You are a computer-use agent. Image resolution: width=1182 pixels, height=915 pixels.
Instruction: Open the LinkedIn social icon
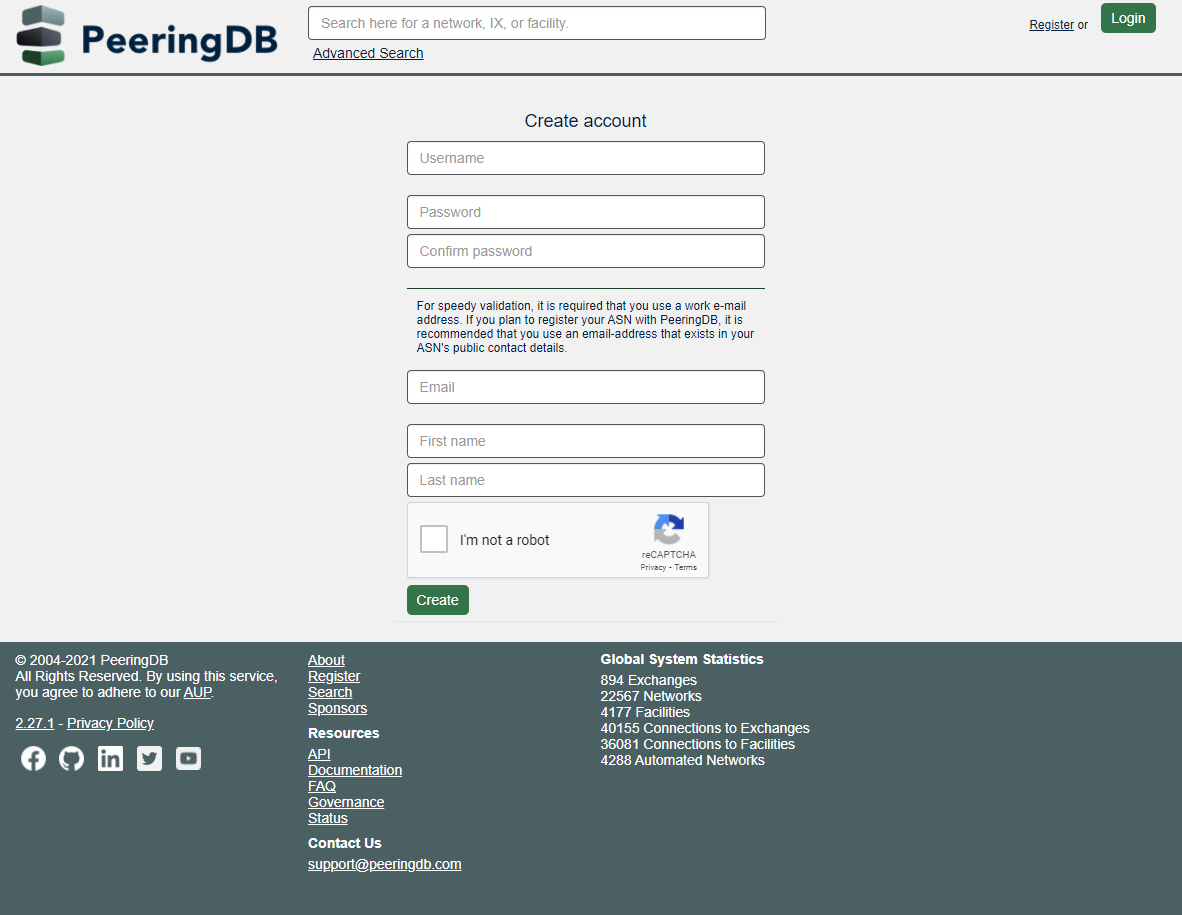click(110, 759)
